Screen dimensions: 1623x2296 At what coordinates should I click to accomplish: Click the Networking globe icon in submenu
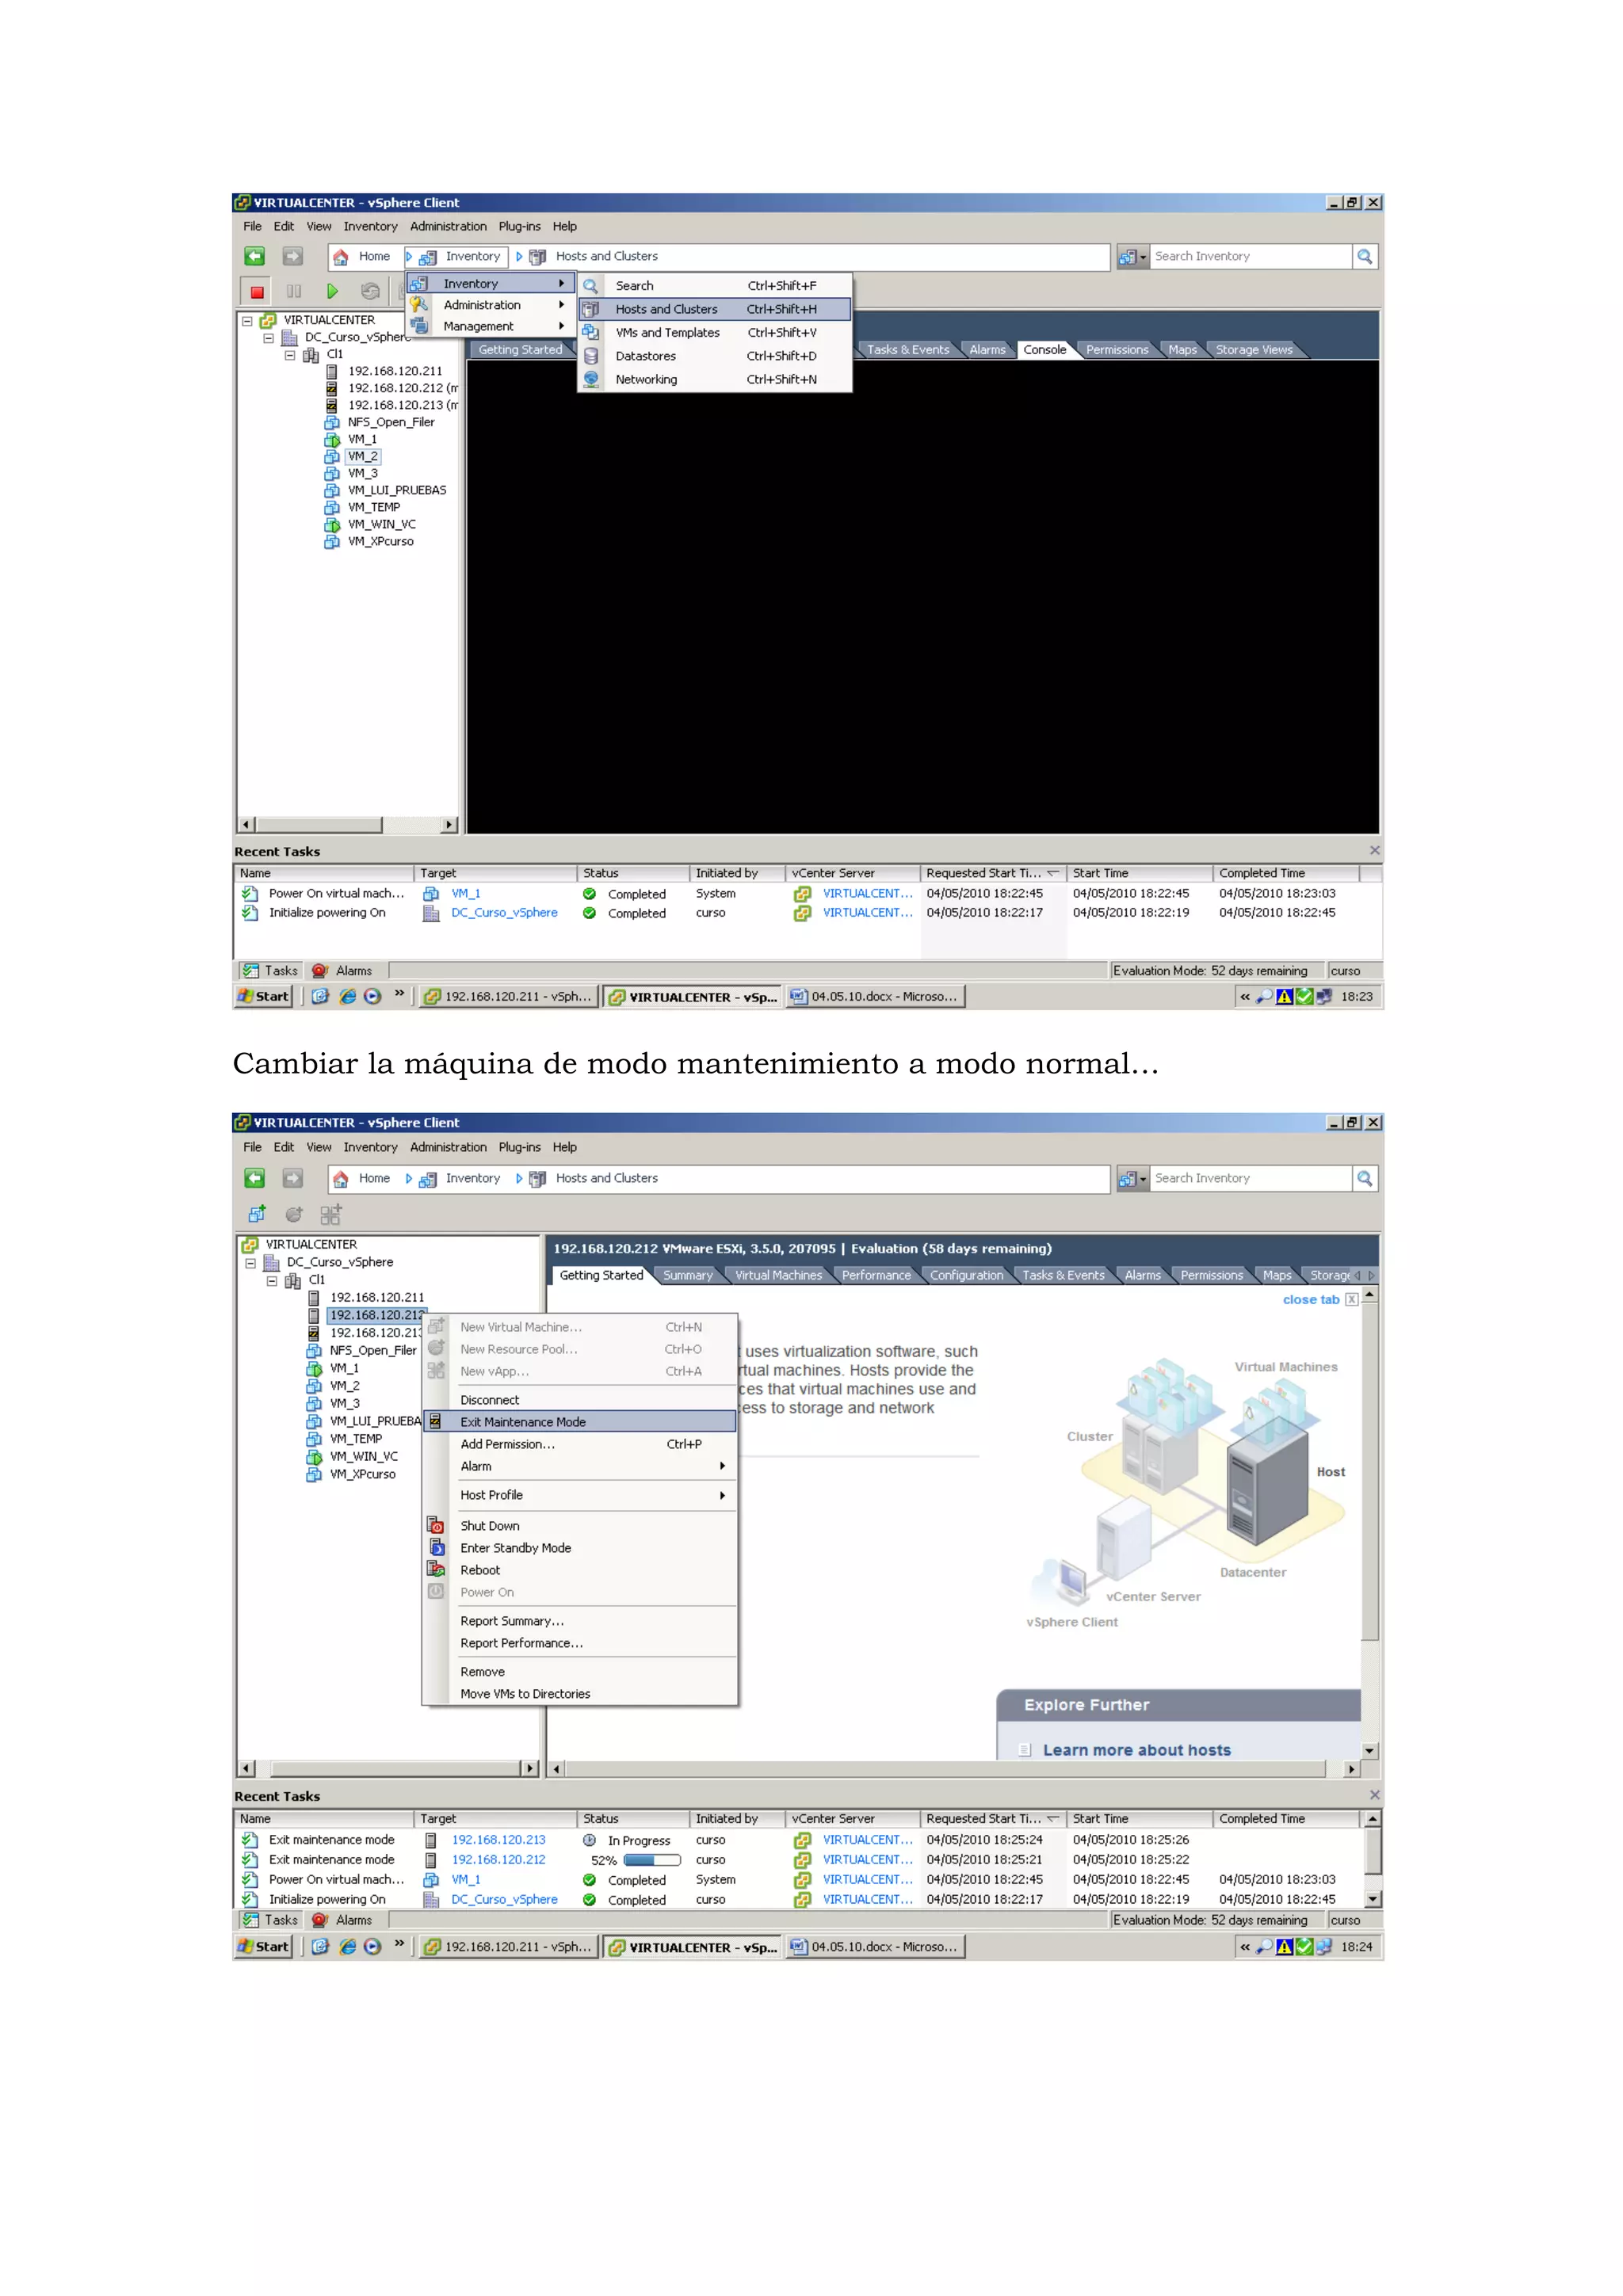pos(591,379)
